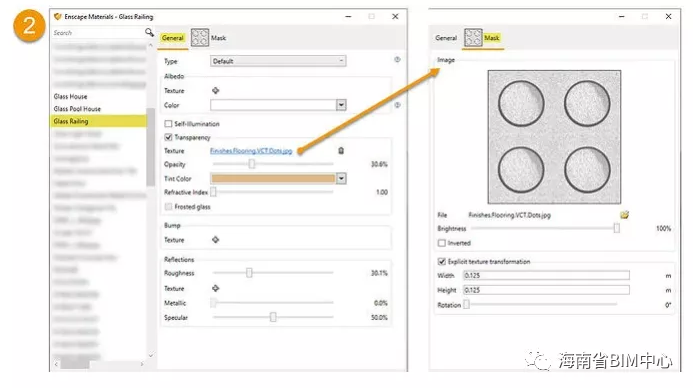Switch to the General tab in right window
The image size is (693, 388).
coord(446,38)
